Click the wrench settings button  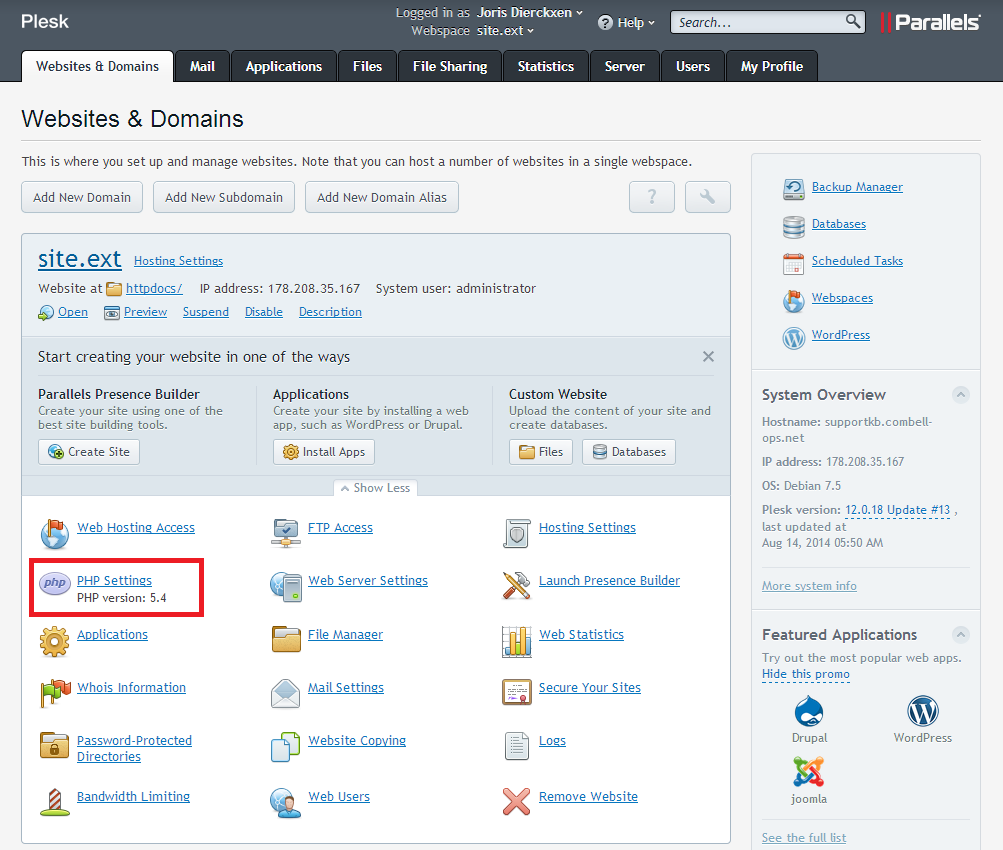[707, 197]
